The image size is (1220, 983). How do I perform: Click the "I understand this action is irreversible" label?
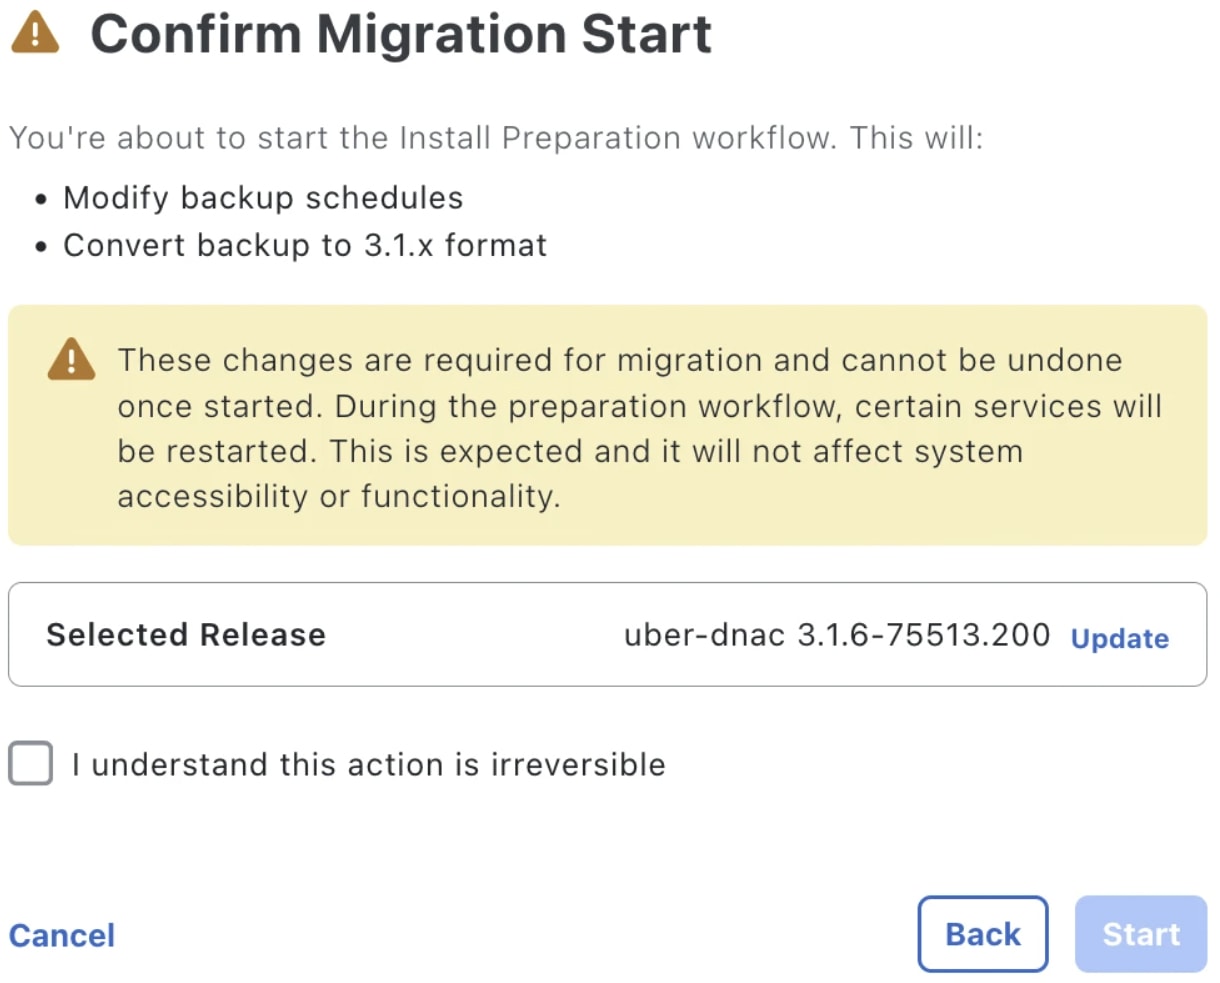point(368,765)
